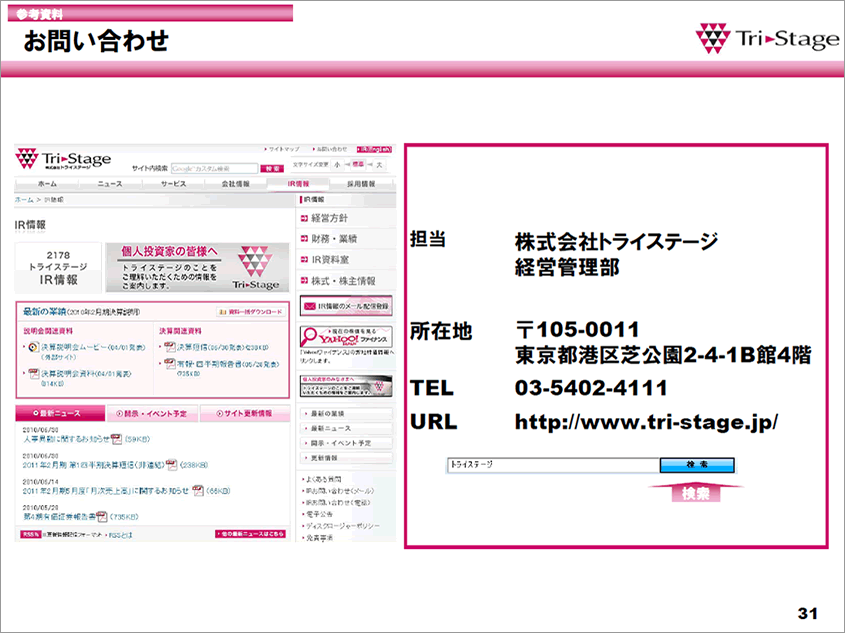Image resolution: width=845 pixels, height=633 pixels.
Task: Click PDF icon beside 第1四半期決算短信
Action: click(171, 464)
